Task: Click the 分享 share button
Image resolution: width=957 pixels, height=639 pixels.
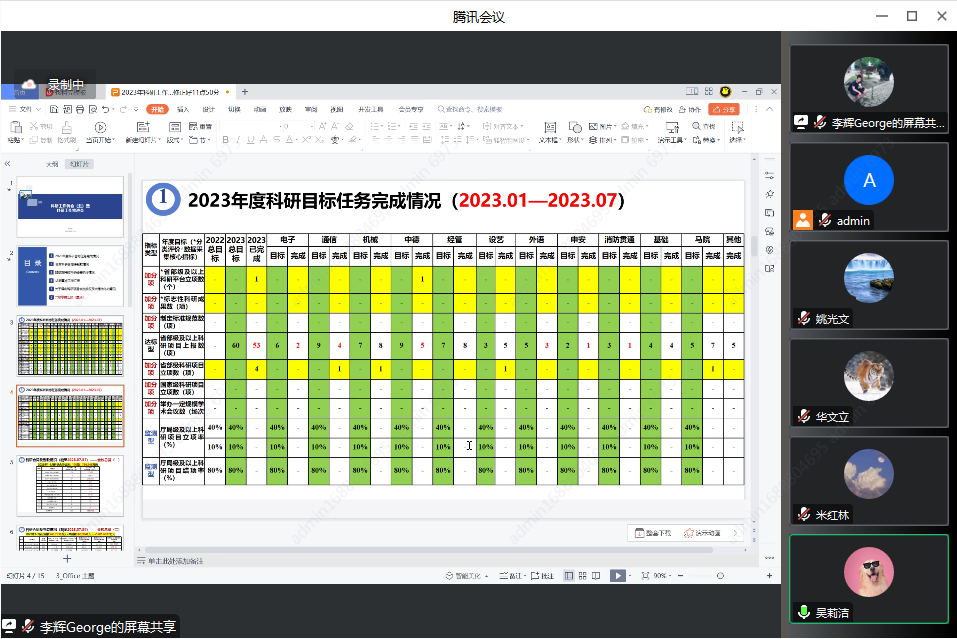Action: point(723,109)
